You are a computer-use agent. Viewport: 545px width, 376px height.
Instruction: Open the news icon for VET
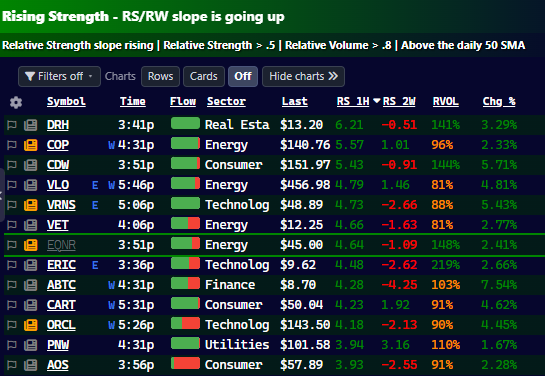[31, 225]
